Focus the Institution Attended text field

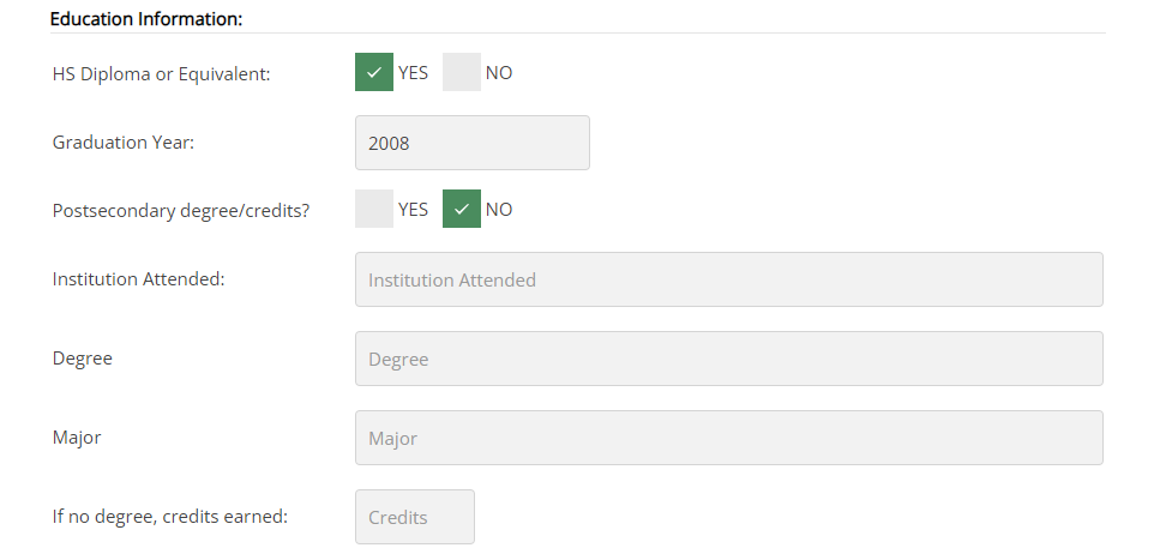coord(728,280)
